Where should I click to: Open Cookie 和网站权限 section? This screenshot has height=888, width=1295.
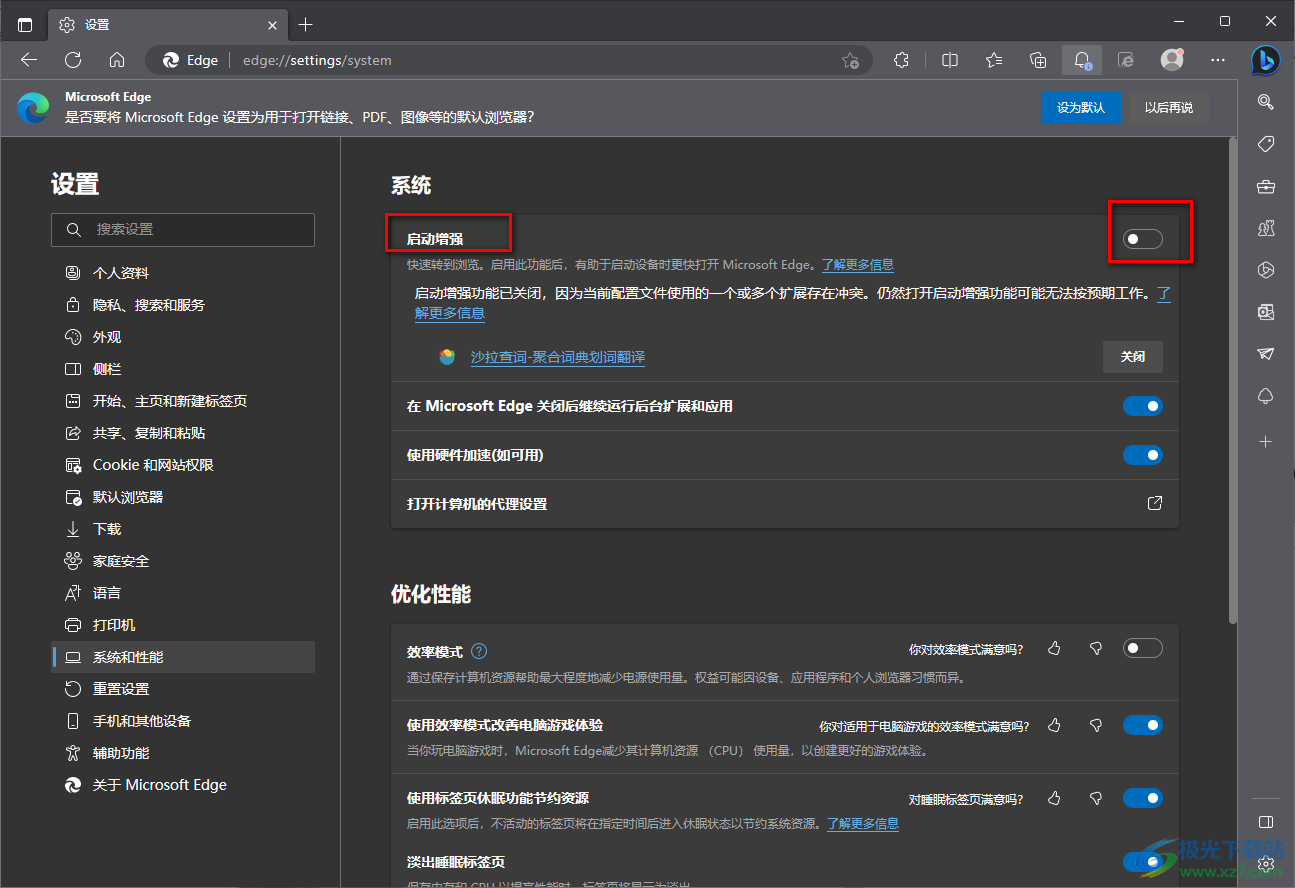183,465
